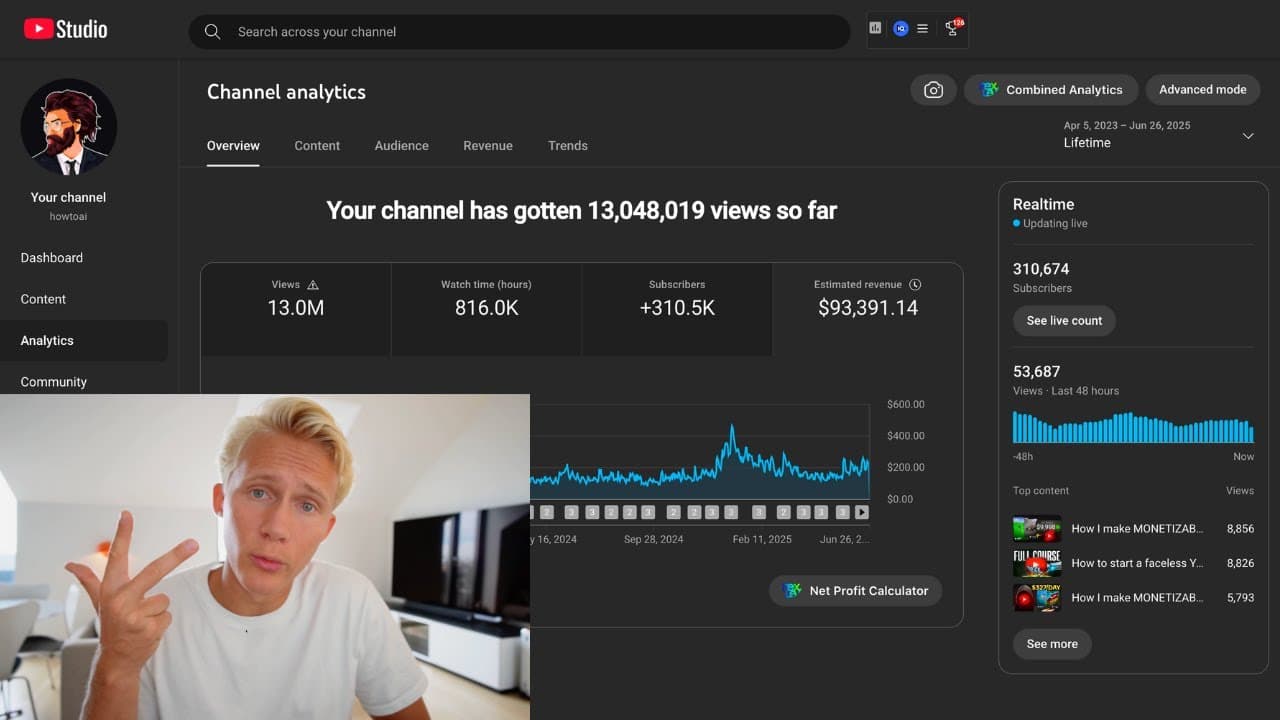Screen dimensions: 1280x720
Task: Click the YouTube Studio logo
Action: [66, 30]
